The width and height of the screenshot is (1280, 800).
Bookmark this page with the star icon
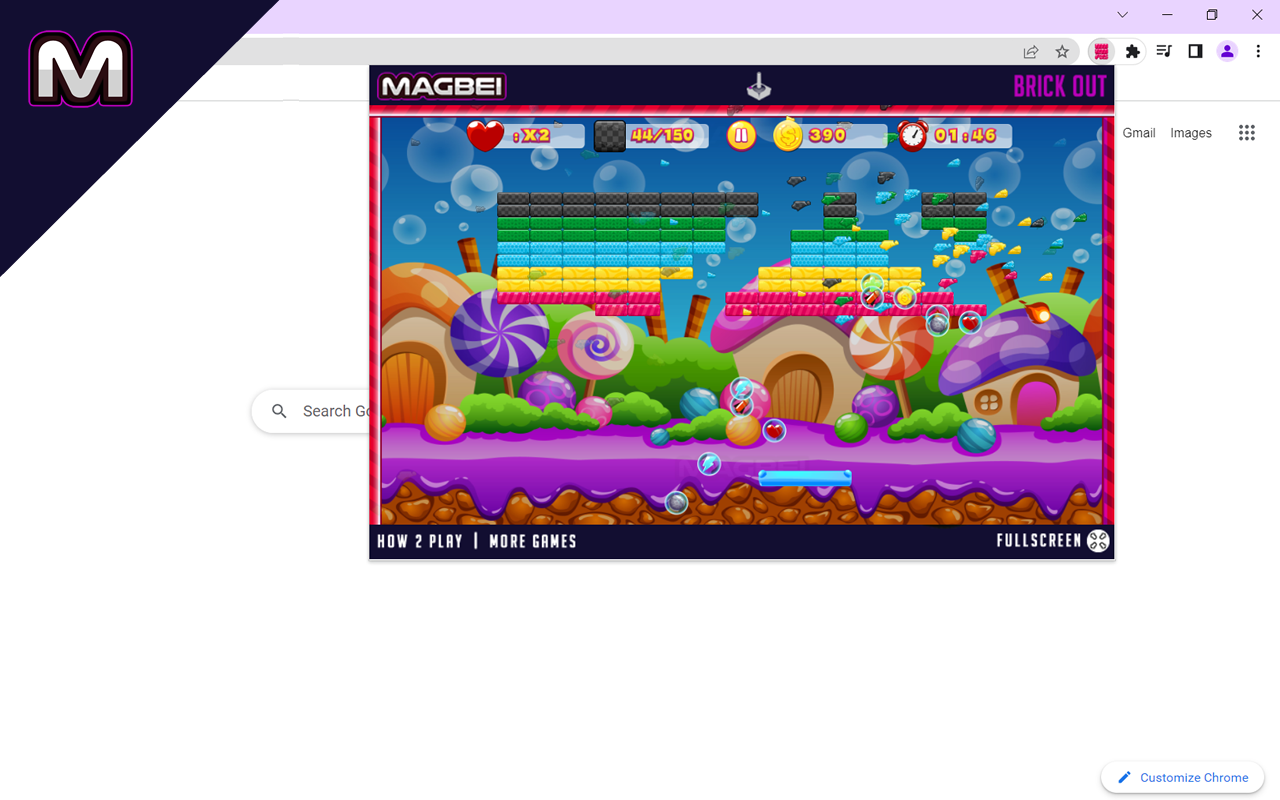(x=1062, y=52)
